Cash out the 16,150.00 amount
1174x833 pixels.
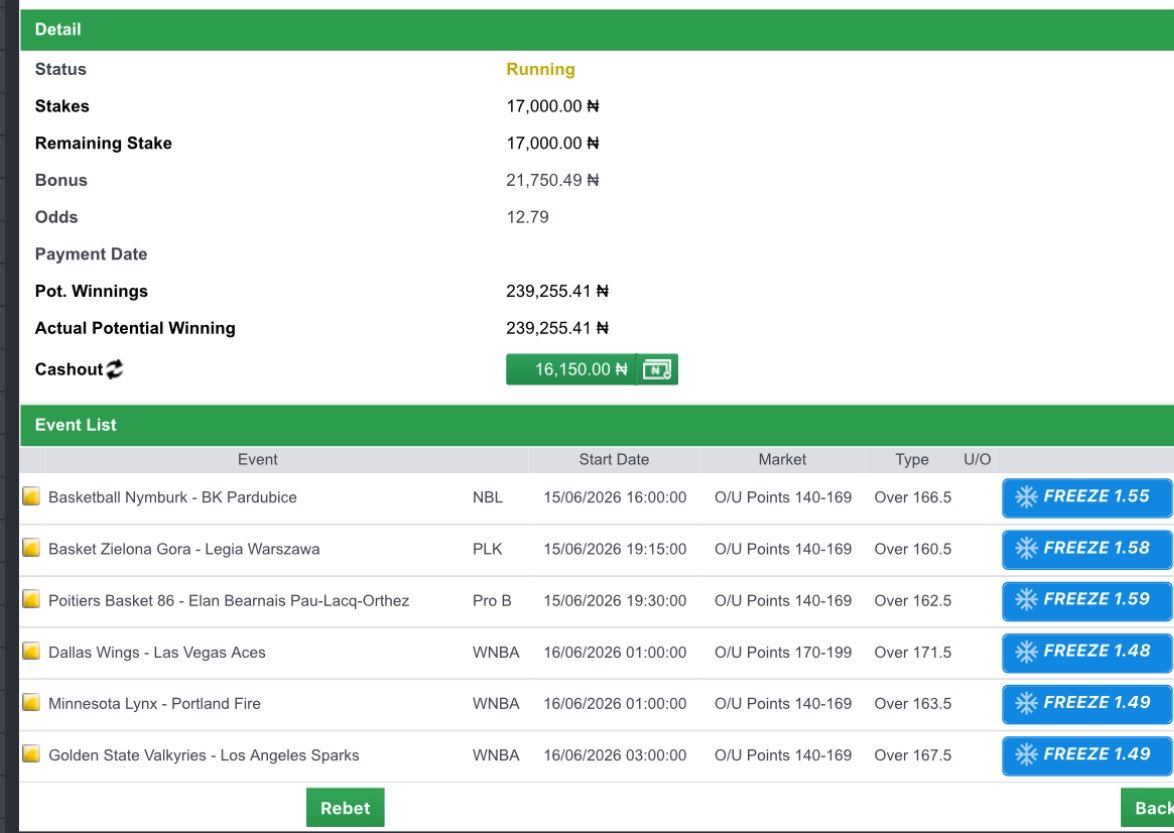[571, 369]
